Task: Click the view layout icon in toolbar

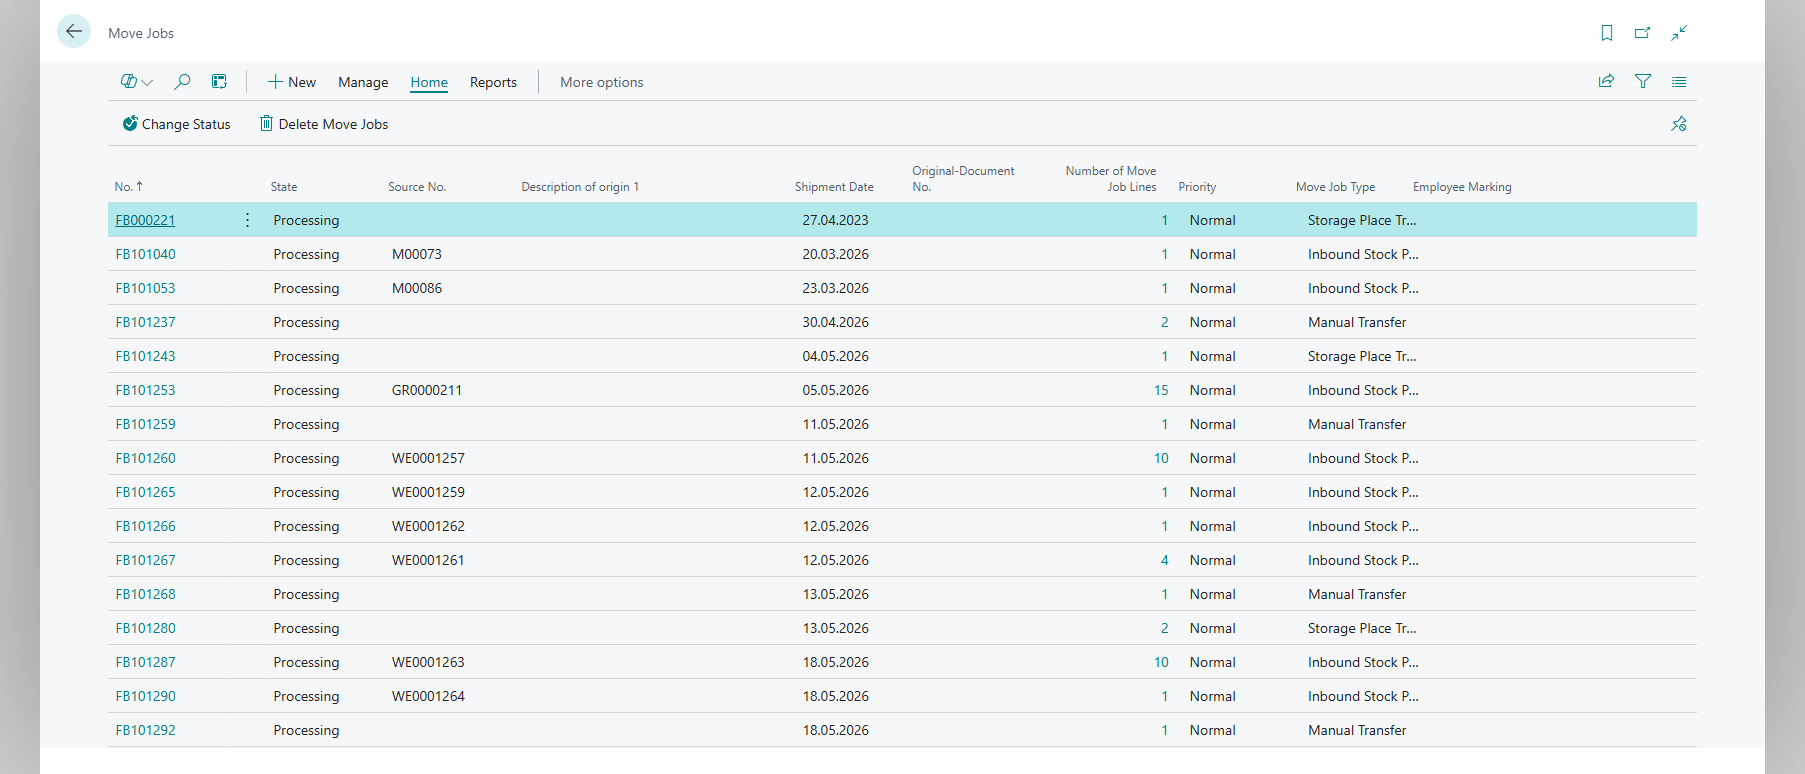Action: coord(219,82)
